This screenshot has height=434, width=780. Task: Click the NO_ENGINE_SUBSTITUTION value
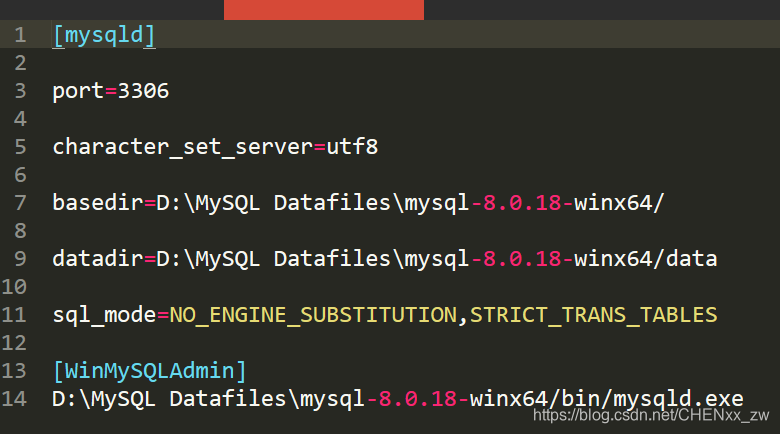point(313,316)
